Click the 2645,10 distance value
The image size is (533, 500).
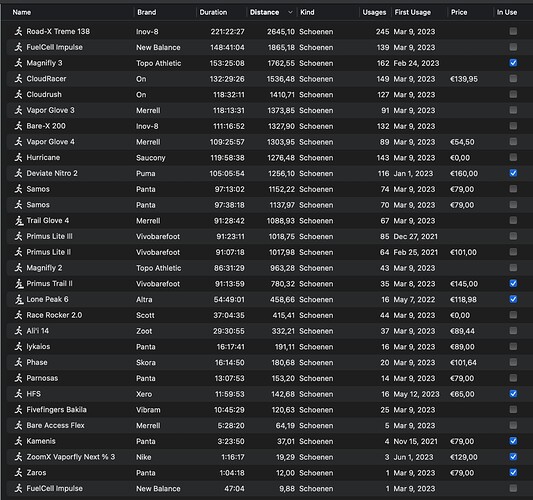(x=281, y=32)
